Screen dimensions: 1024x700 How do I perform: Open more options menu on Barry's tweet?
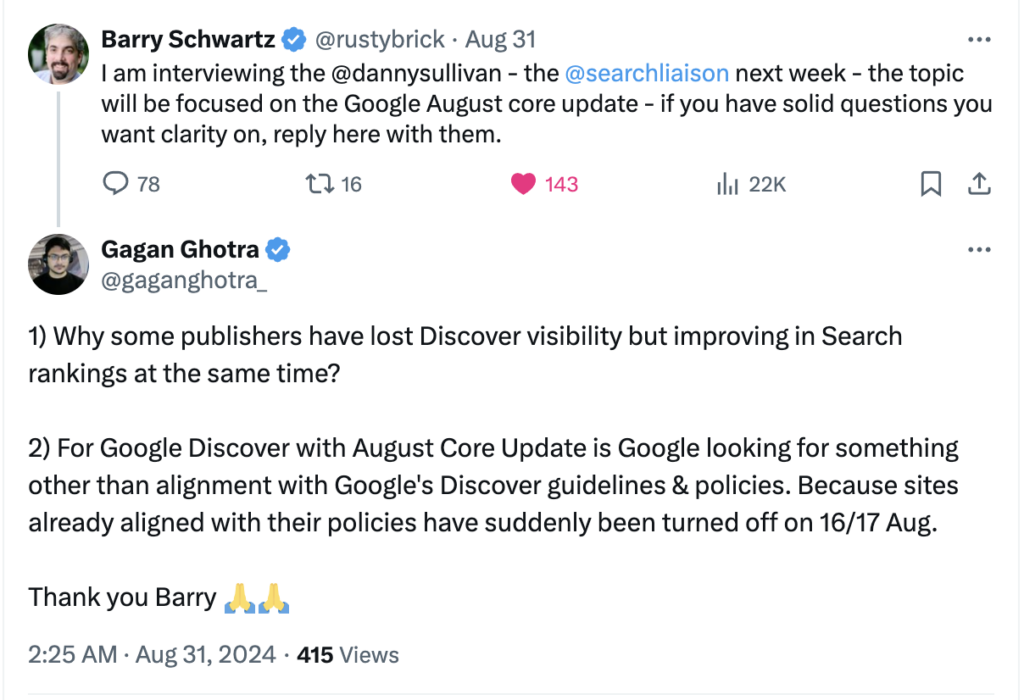[979, 41]
